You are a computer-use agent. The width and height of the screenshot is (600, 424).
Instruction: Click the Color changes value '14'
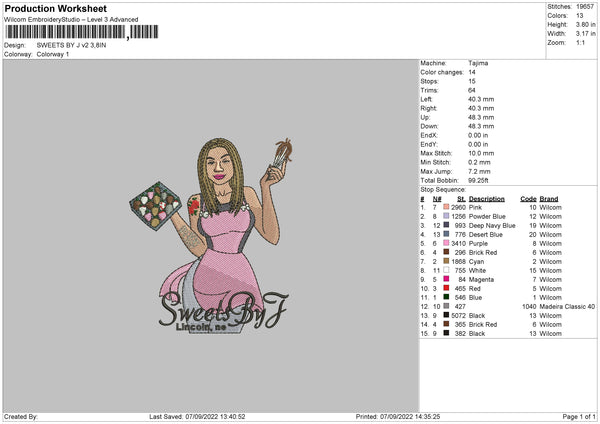[472, 72]
